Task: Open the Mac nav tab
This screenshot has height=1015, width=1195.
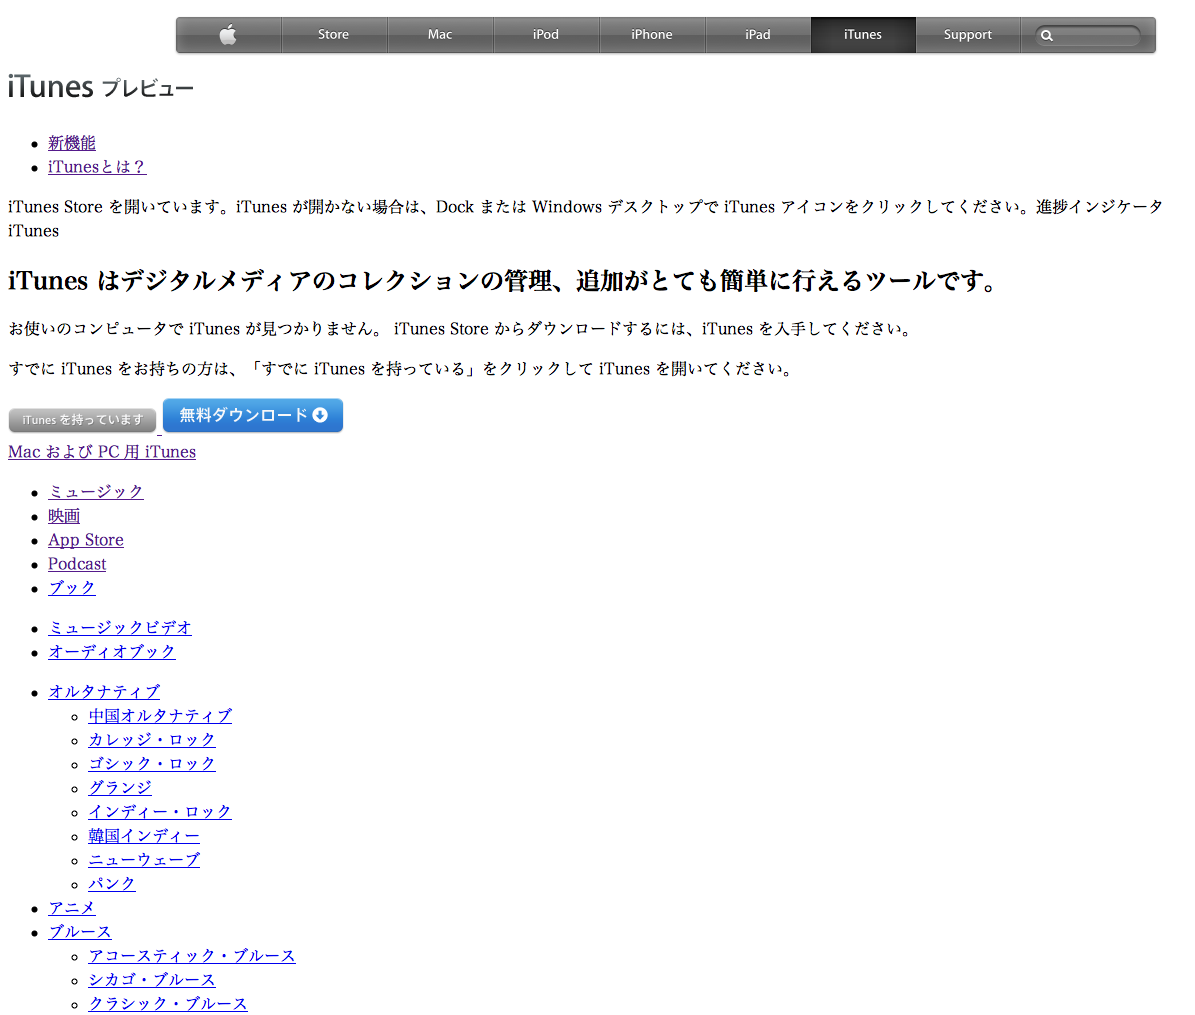Action: click(440, 35)
